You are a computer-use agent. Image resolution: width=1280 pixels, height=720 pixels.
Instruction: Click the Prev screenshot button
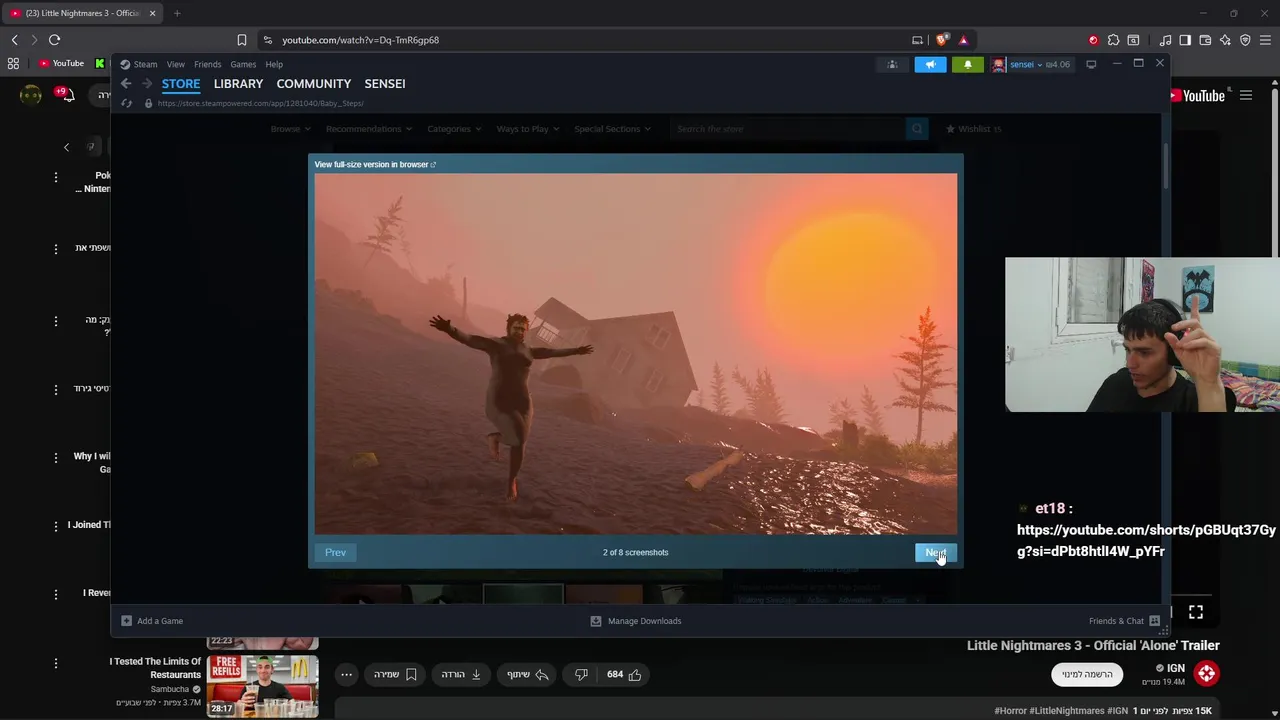click(335, 552)
